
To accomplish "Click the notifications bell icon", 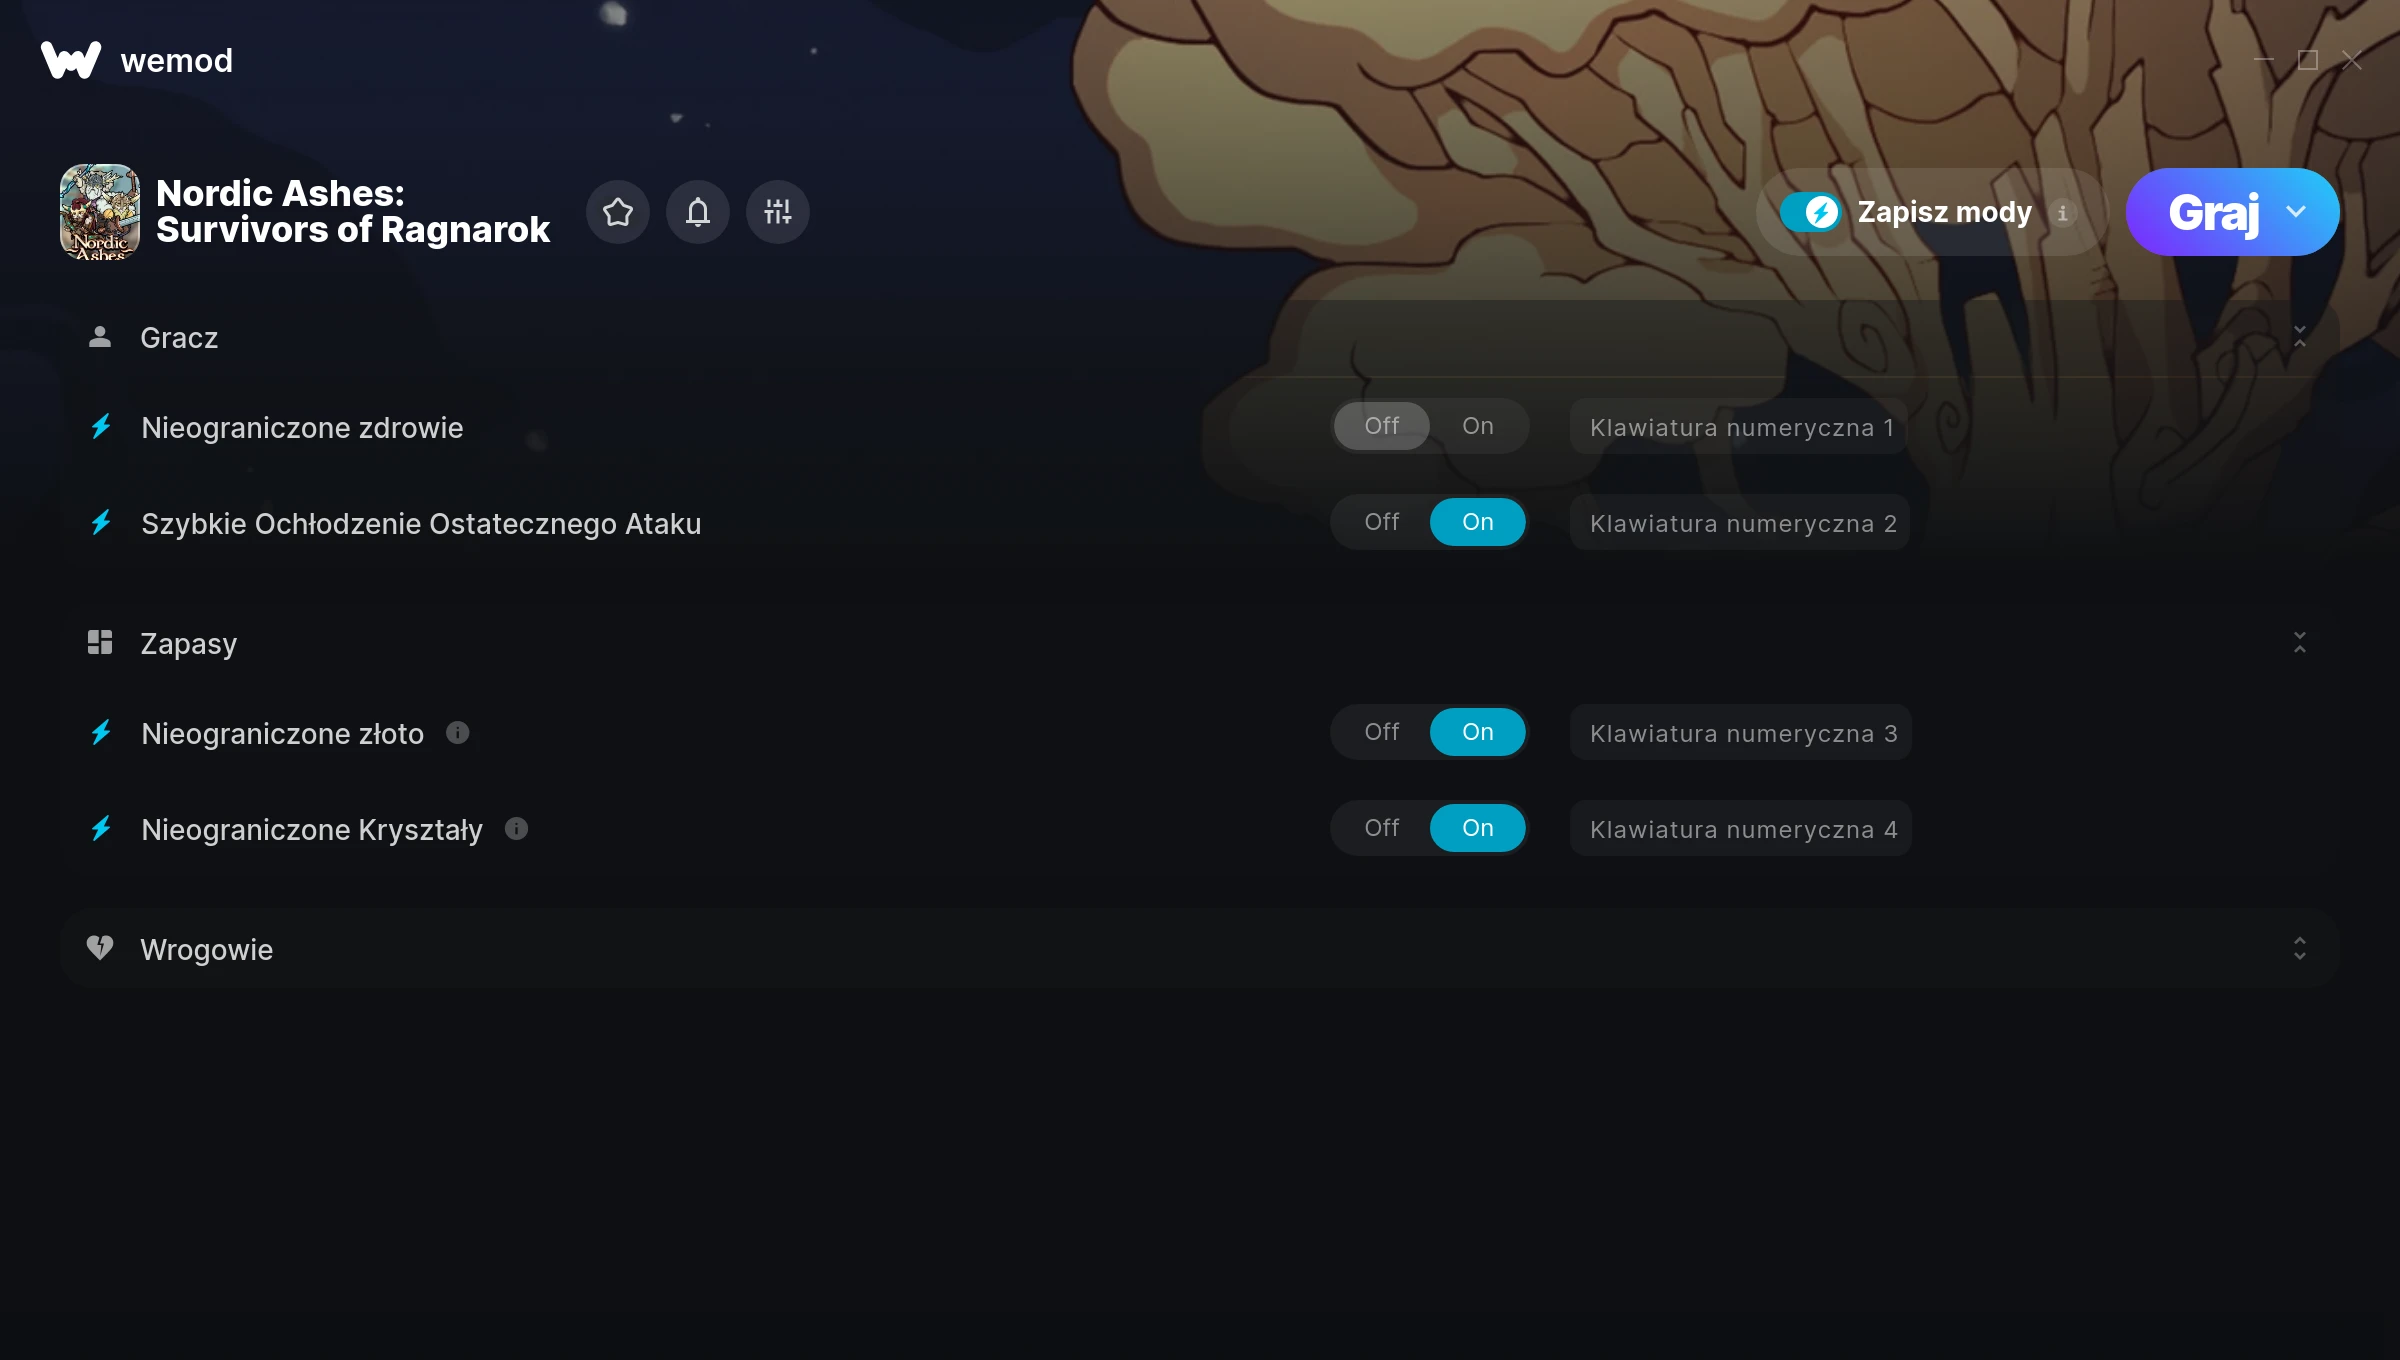I will point(698,212).
